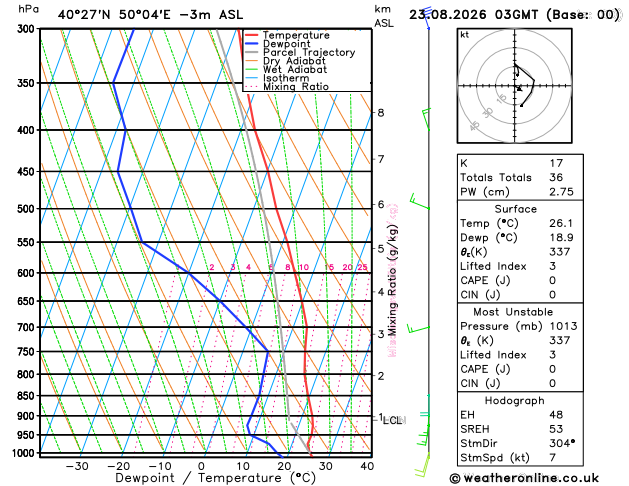
Task: Click the 850 hPa pressure label
Action: tap(28, 396)
